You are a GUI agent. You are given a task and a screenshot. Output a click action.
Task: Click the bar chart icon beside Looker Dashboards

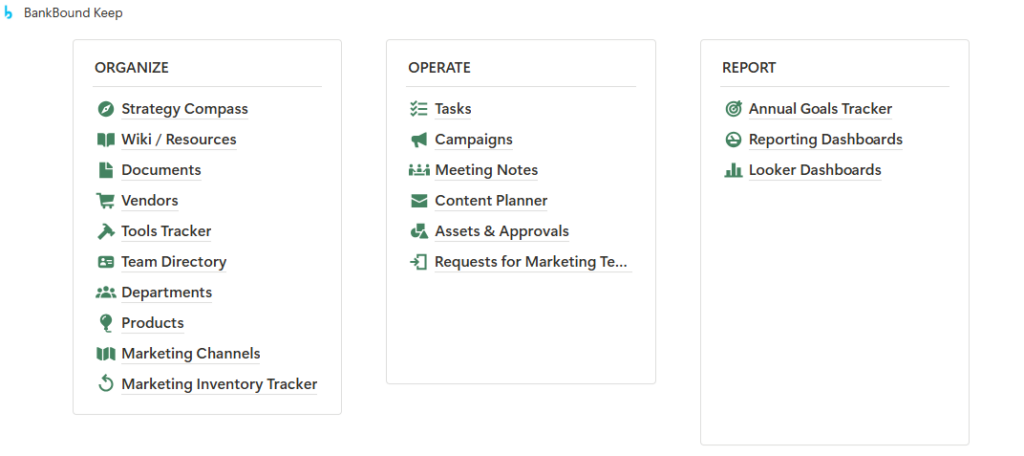(x=733, y=171)
